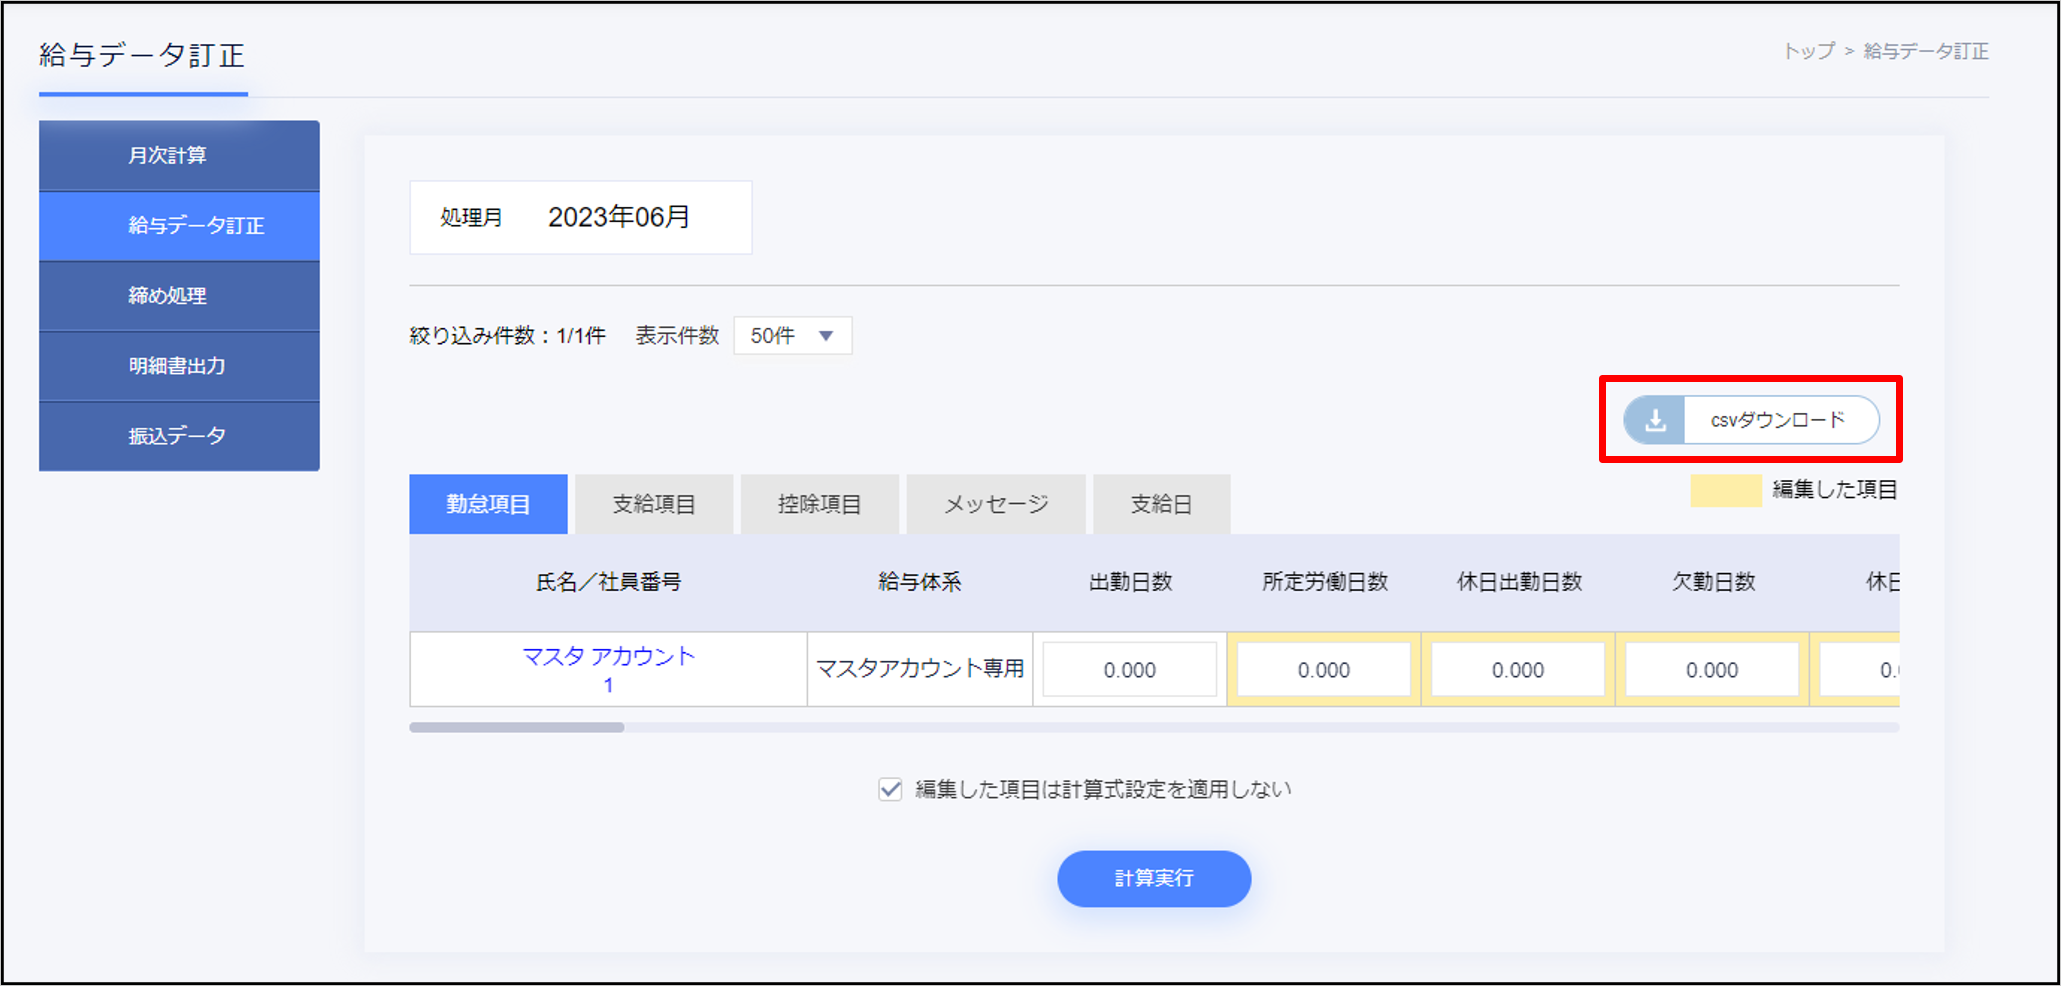
Task: Click the csvダウンロード button
Action: (1777, 420)
